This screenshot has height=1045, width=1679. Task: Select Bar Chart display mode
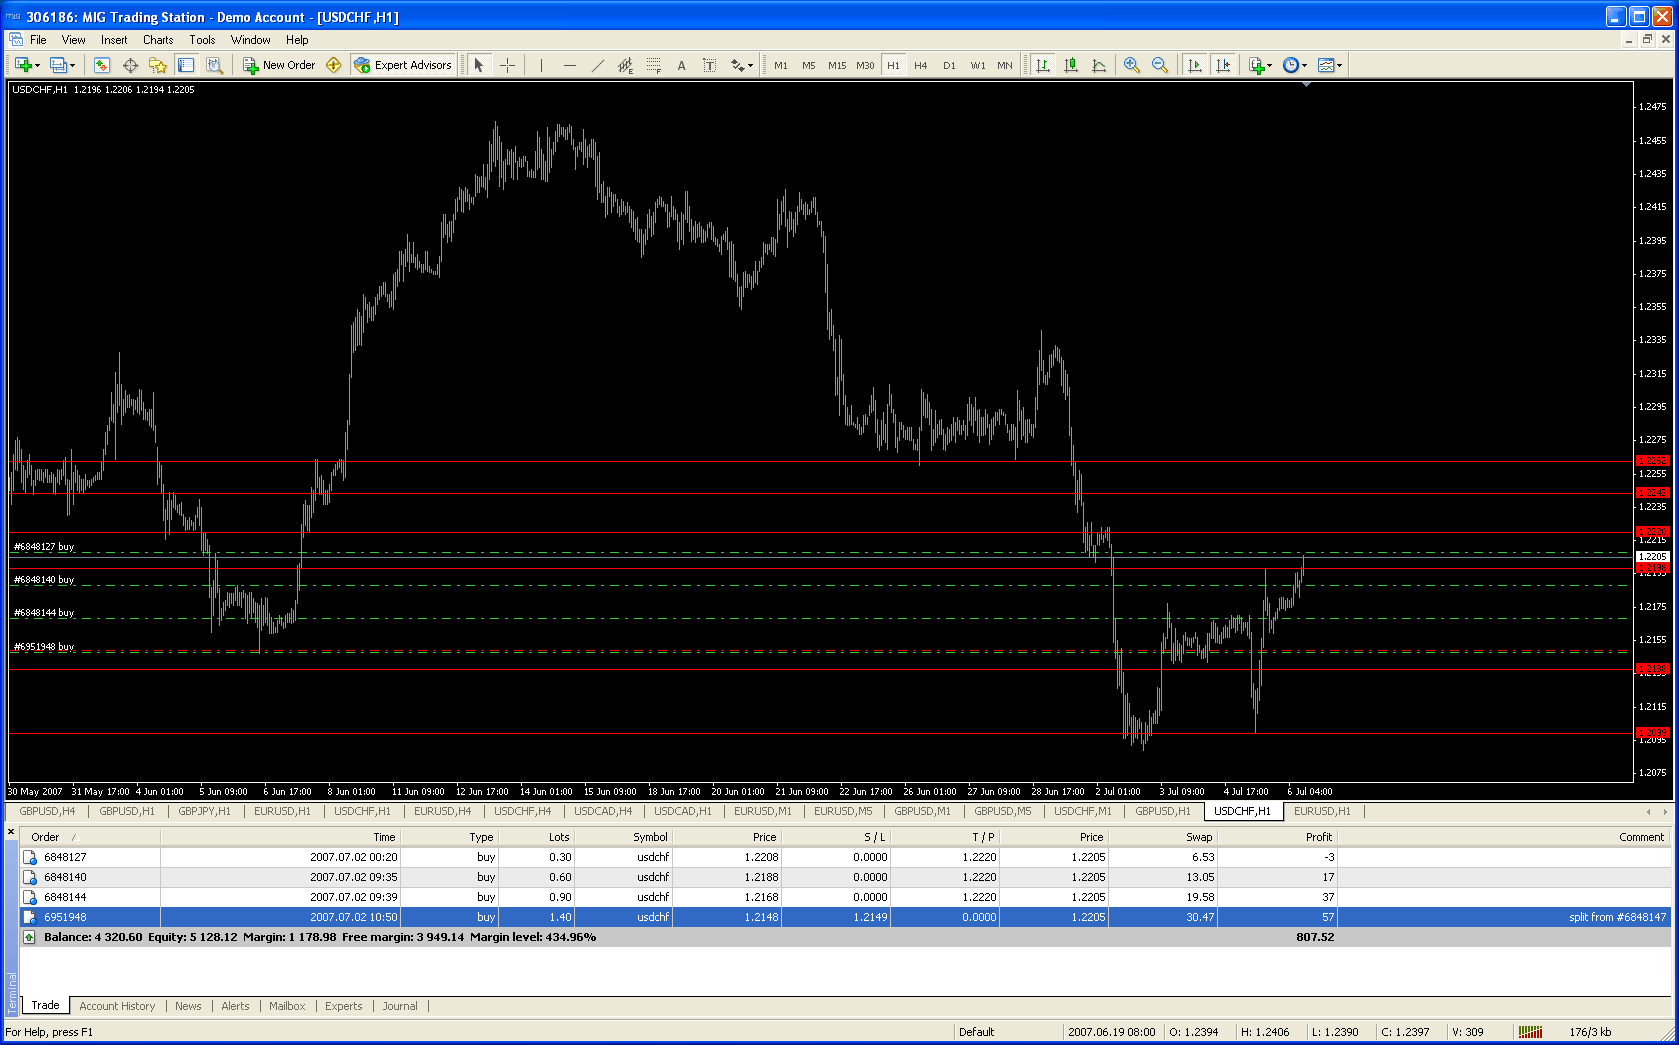pos(1043,65)
